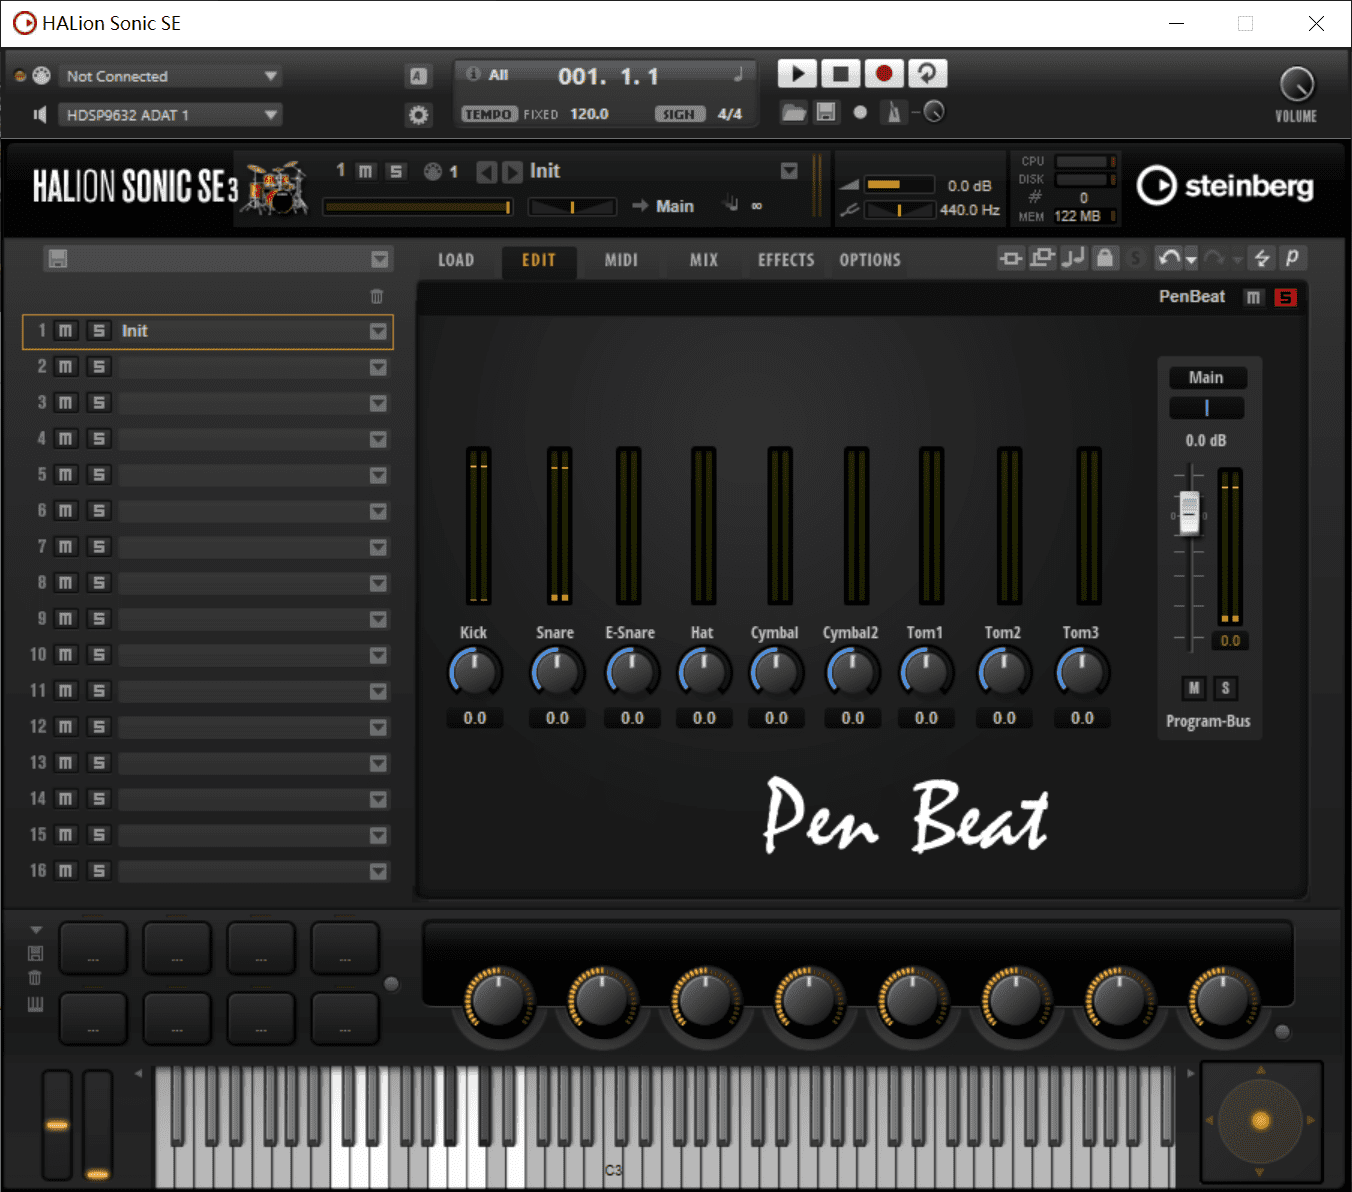Click the musical notes toolbar icon
The image size is (1352, 1192).
[1073, 259]
